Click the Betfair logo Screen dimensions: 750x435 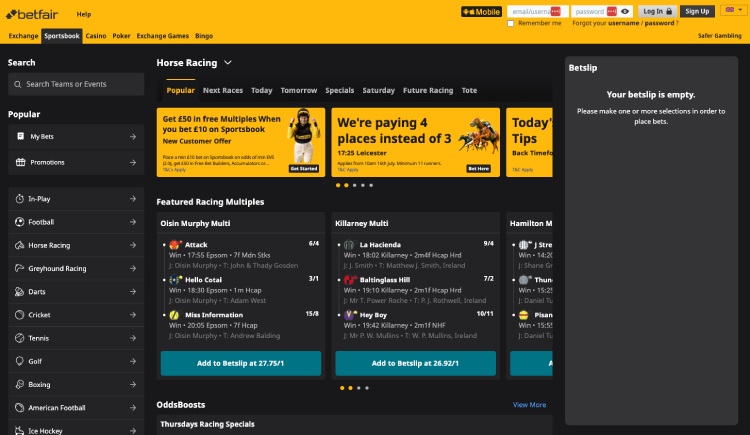(32, 14)
